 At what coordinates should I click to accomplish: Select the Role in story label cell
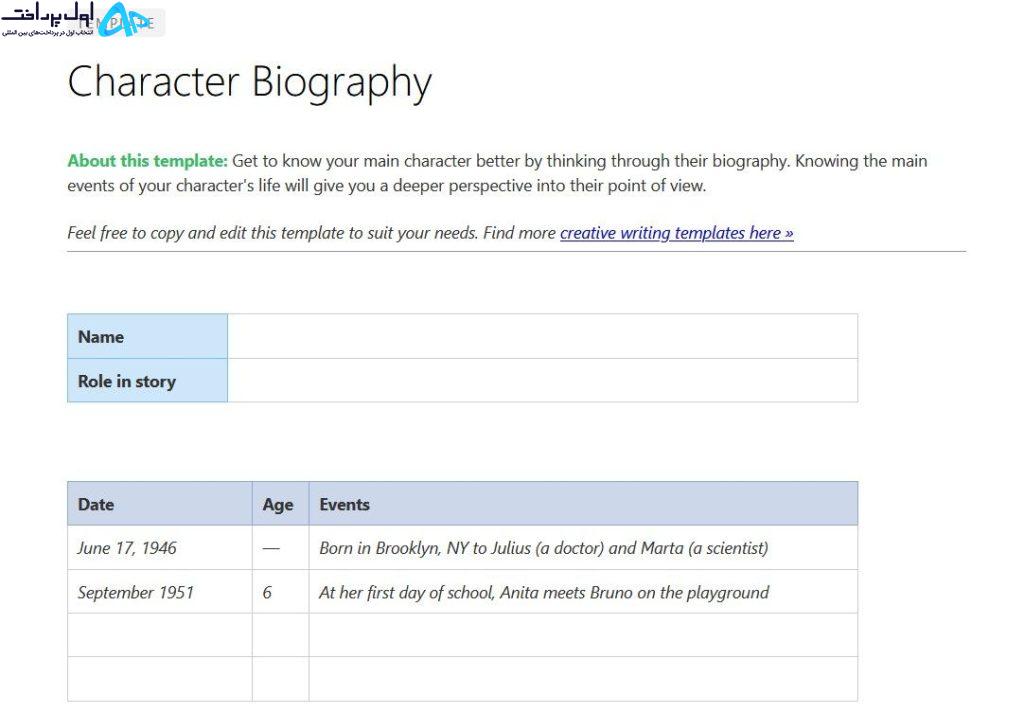(x=148, y=381)
